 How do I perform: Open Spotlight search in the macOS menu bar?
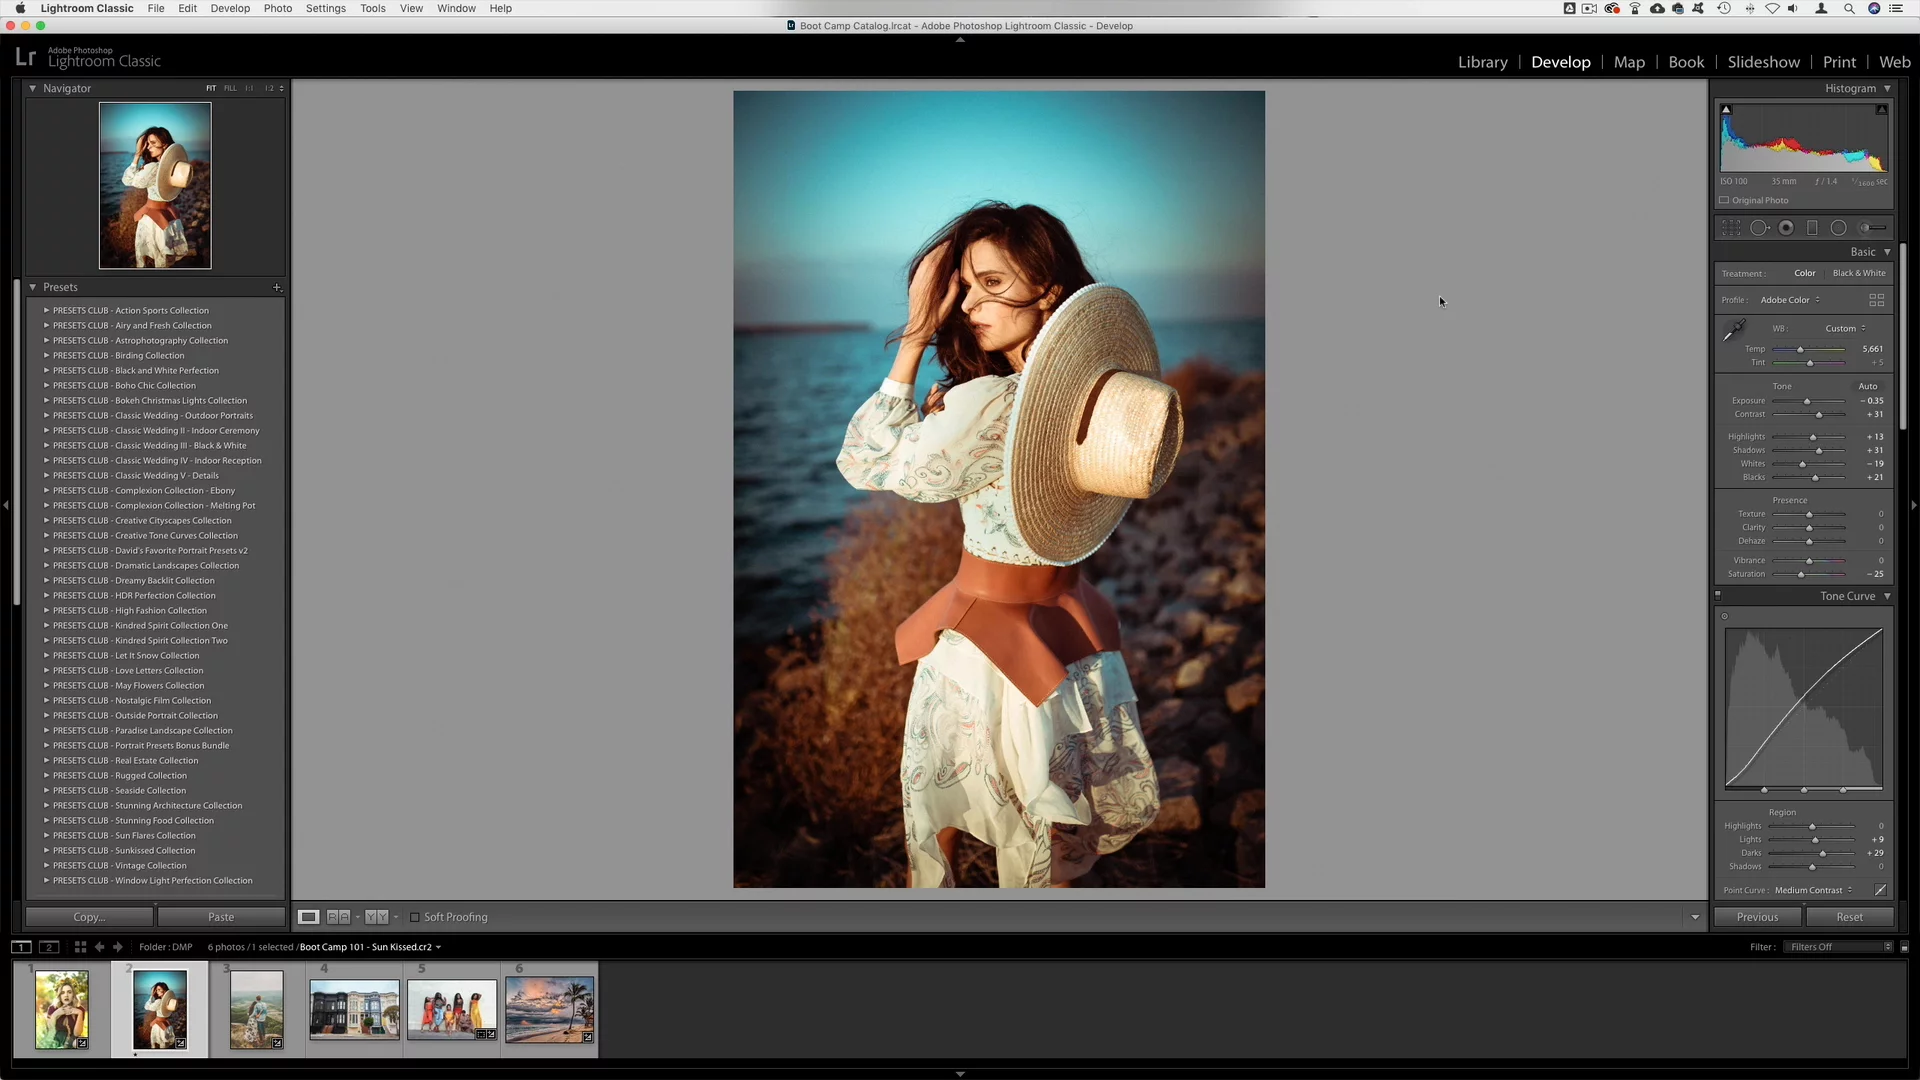point(1849,8)
